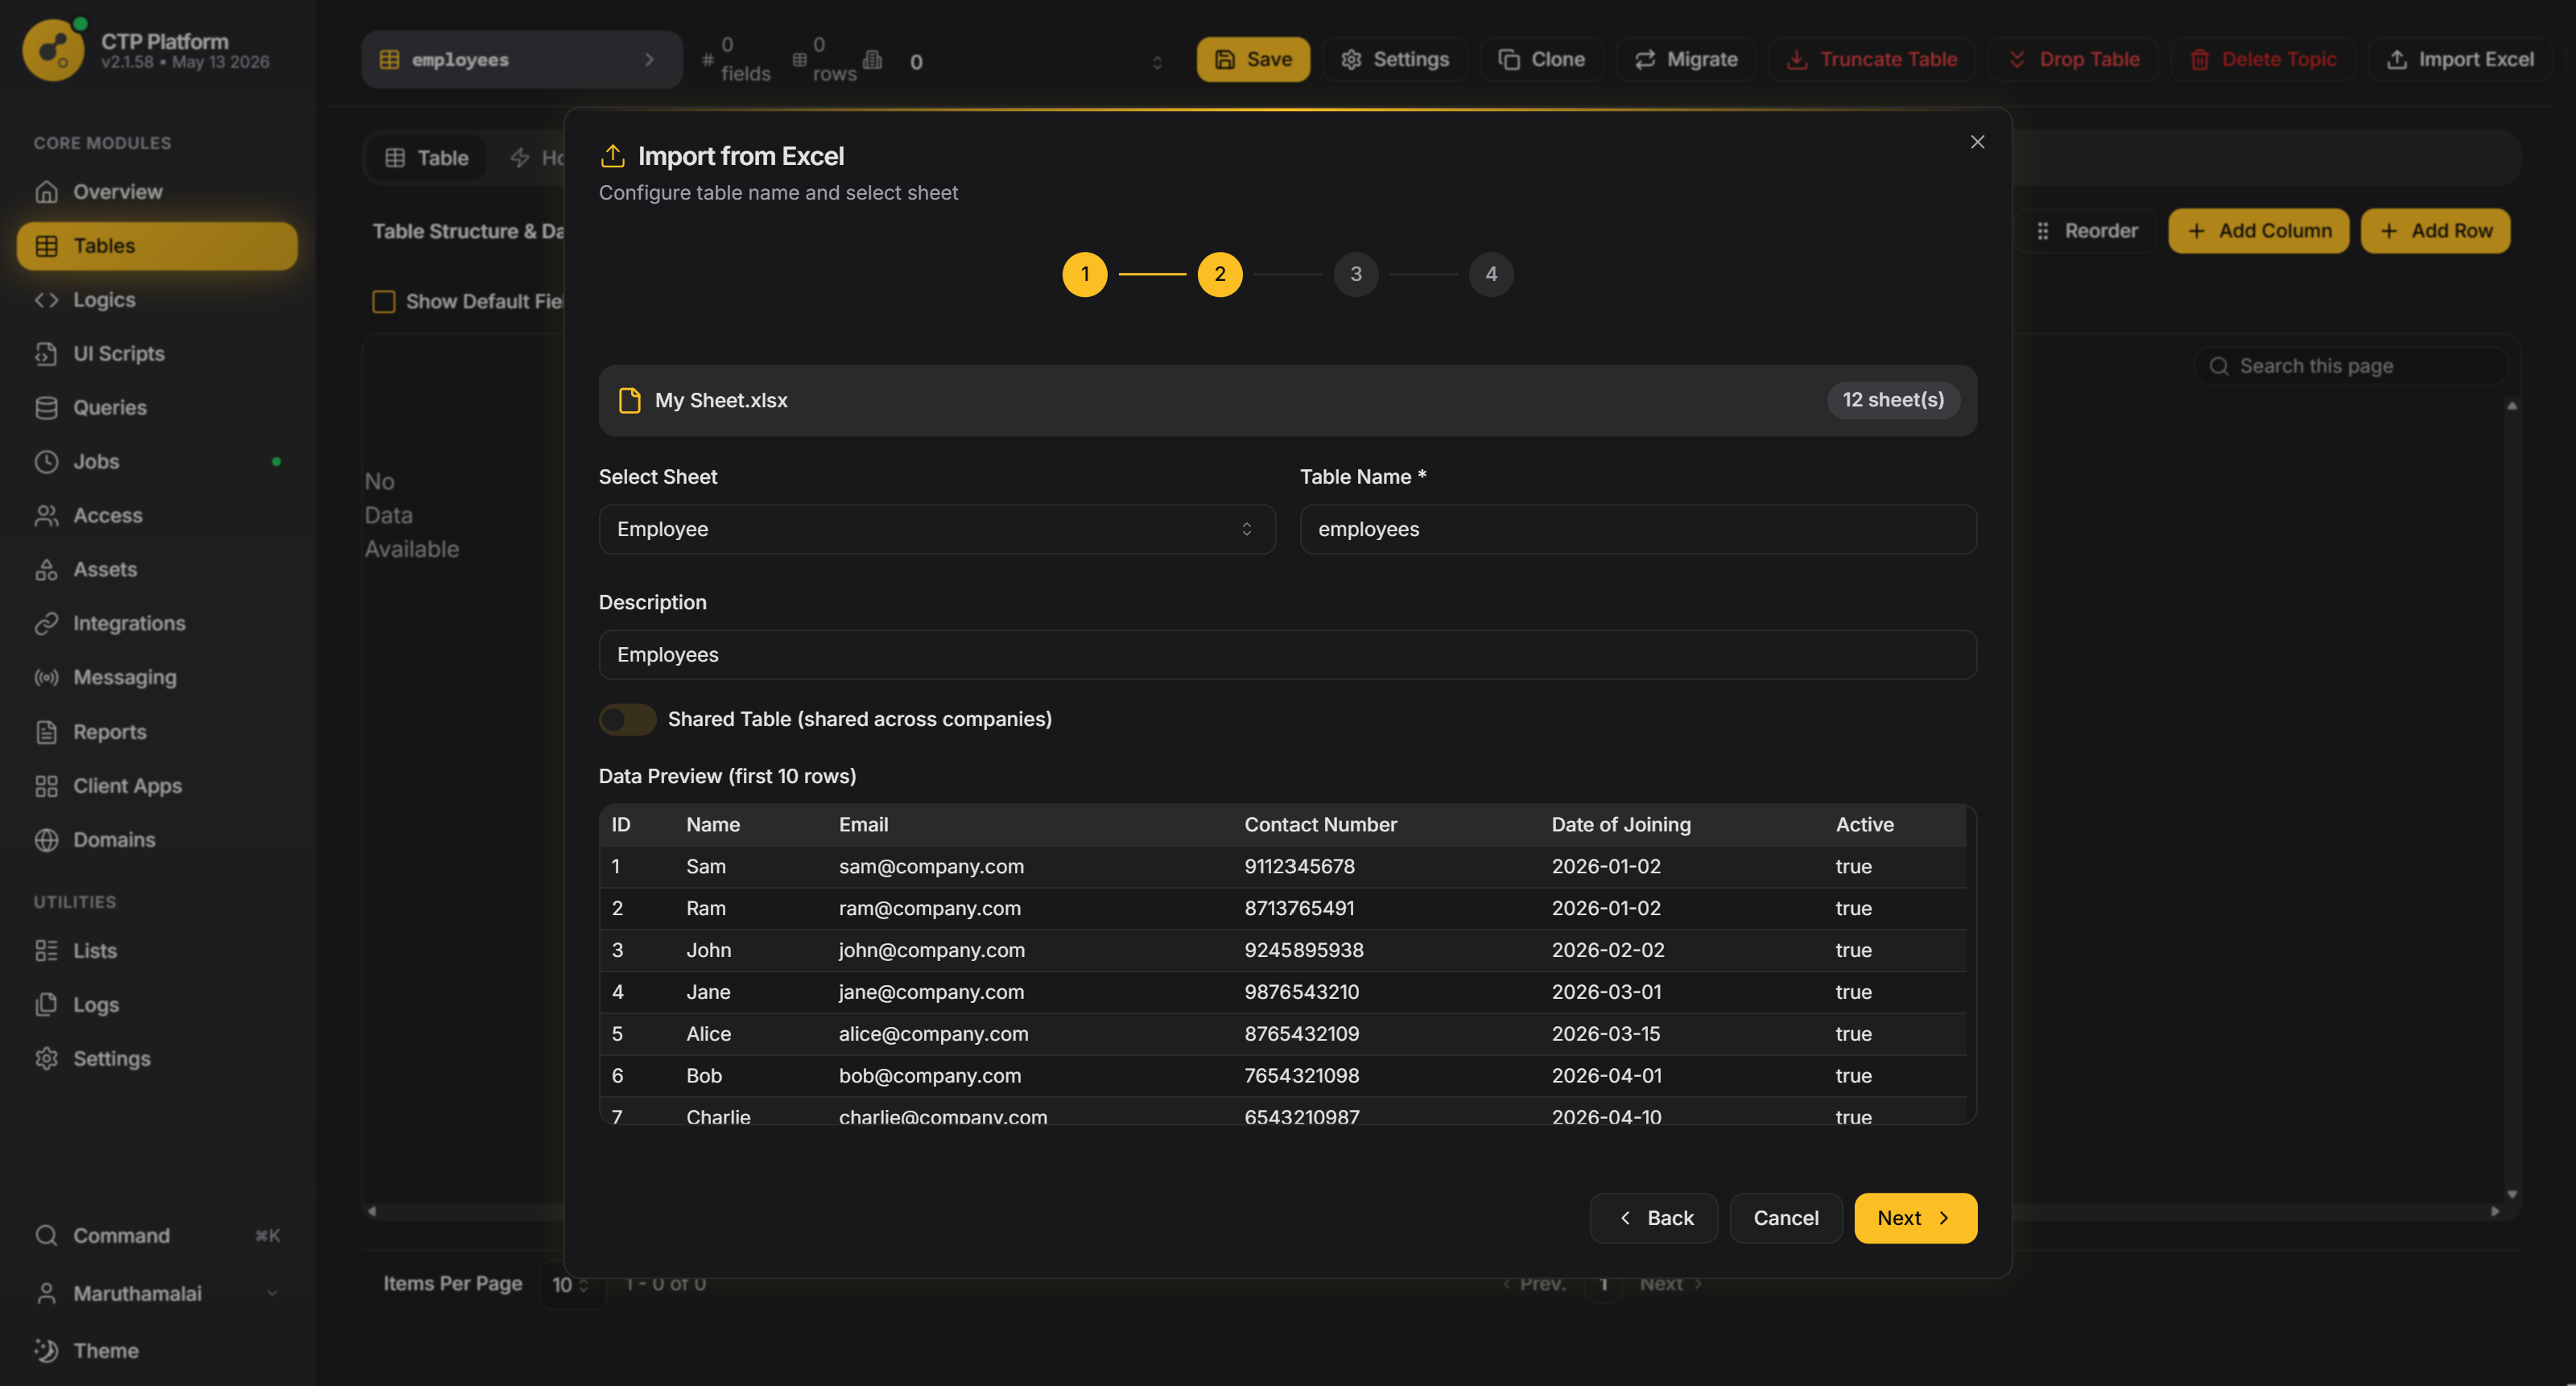Open the Jobs module
The height and width of the screenshot is (1386, 2576).
tap(157, 461)
